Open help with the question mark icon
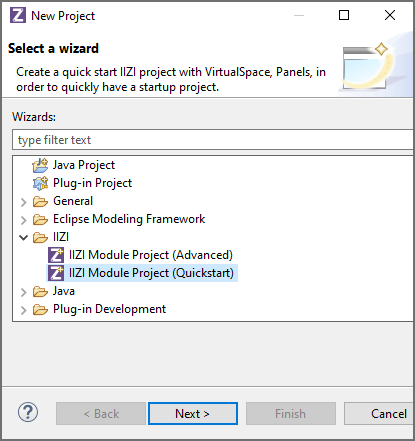415x441 pixels. (28, 412)
